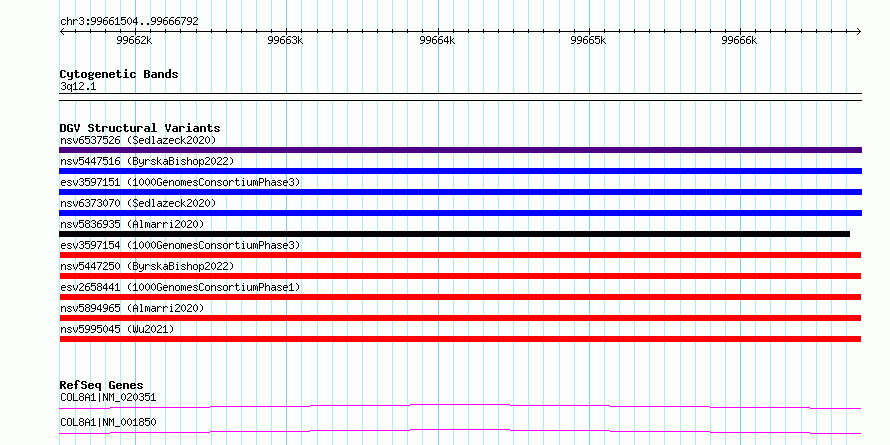The height and width of the screenshot is (445, 890).
Task: Click the red esv2658441 variant bar
Action: (460, 297)
